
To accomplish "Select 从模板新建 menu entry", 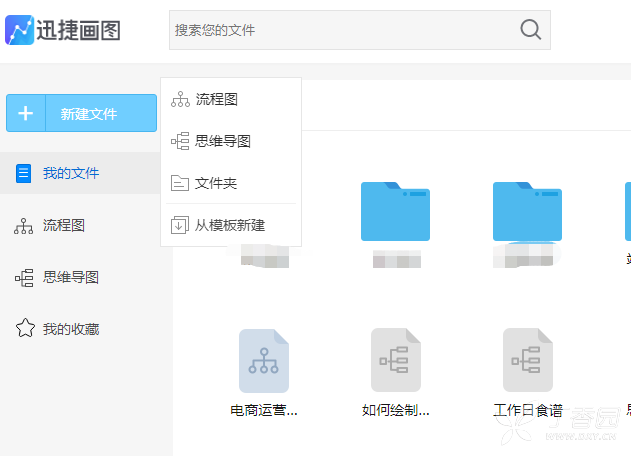I will (x=231, y=225).
